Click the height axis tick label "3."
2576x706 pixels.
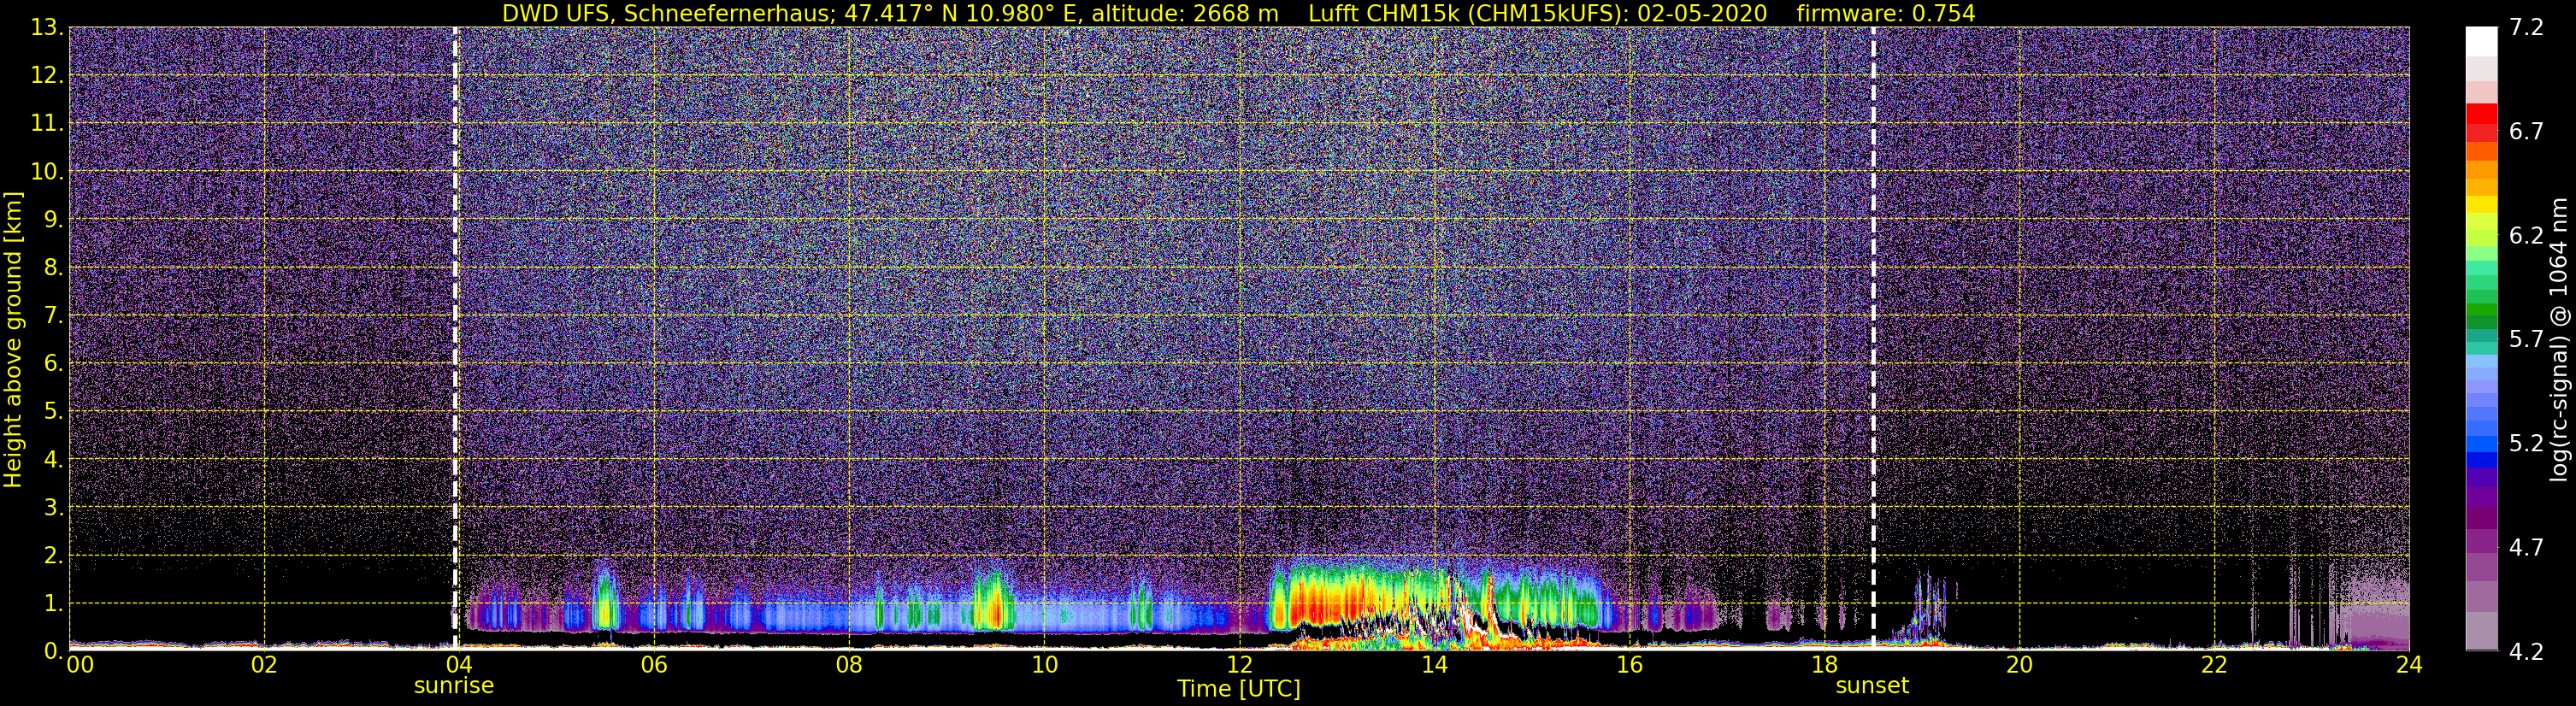53,508
